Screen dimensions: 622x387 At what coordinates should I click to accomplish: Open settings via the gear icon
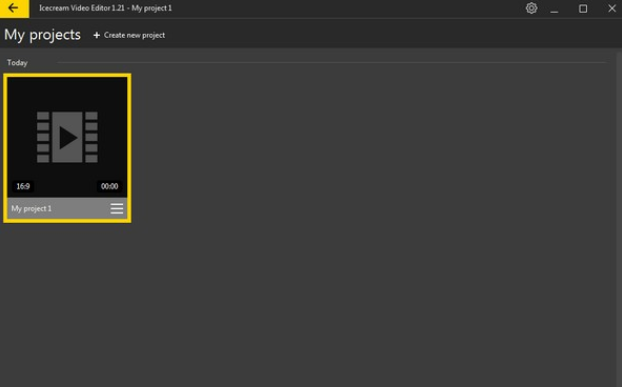531,8
